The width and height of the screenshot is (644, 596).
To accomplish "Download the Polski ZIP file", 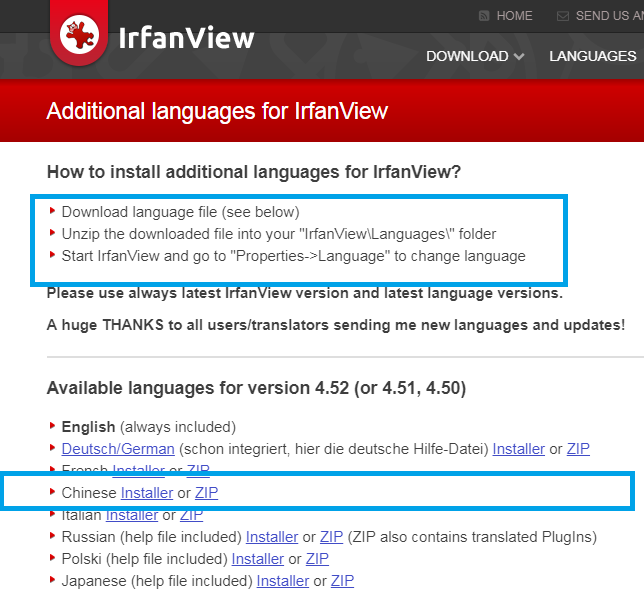I will (x=317, y=559).
